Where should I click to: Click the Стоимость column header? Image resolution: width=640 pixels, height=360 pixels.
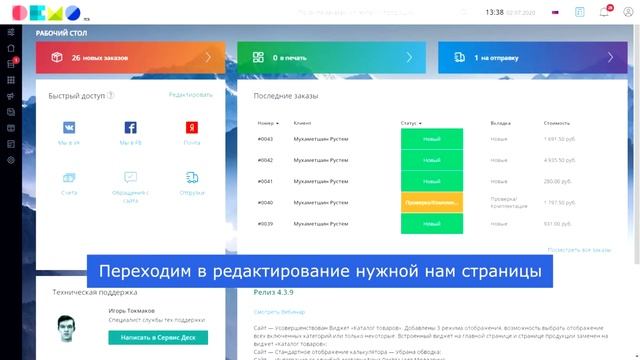click(x=557, y=123)
